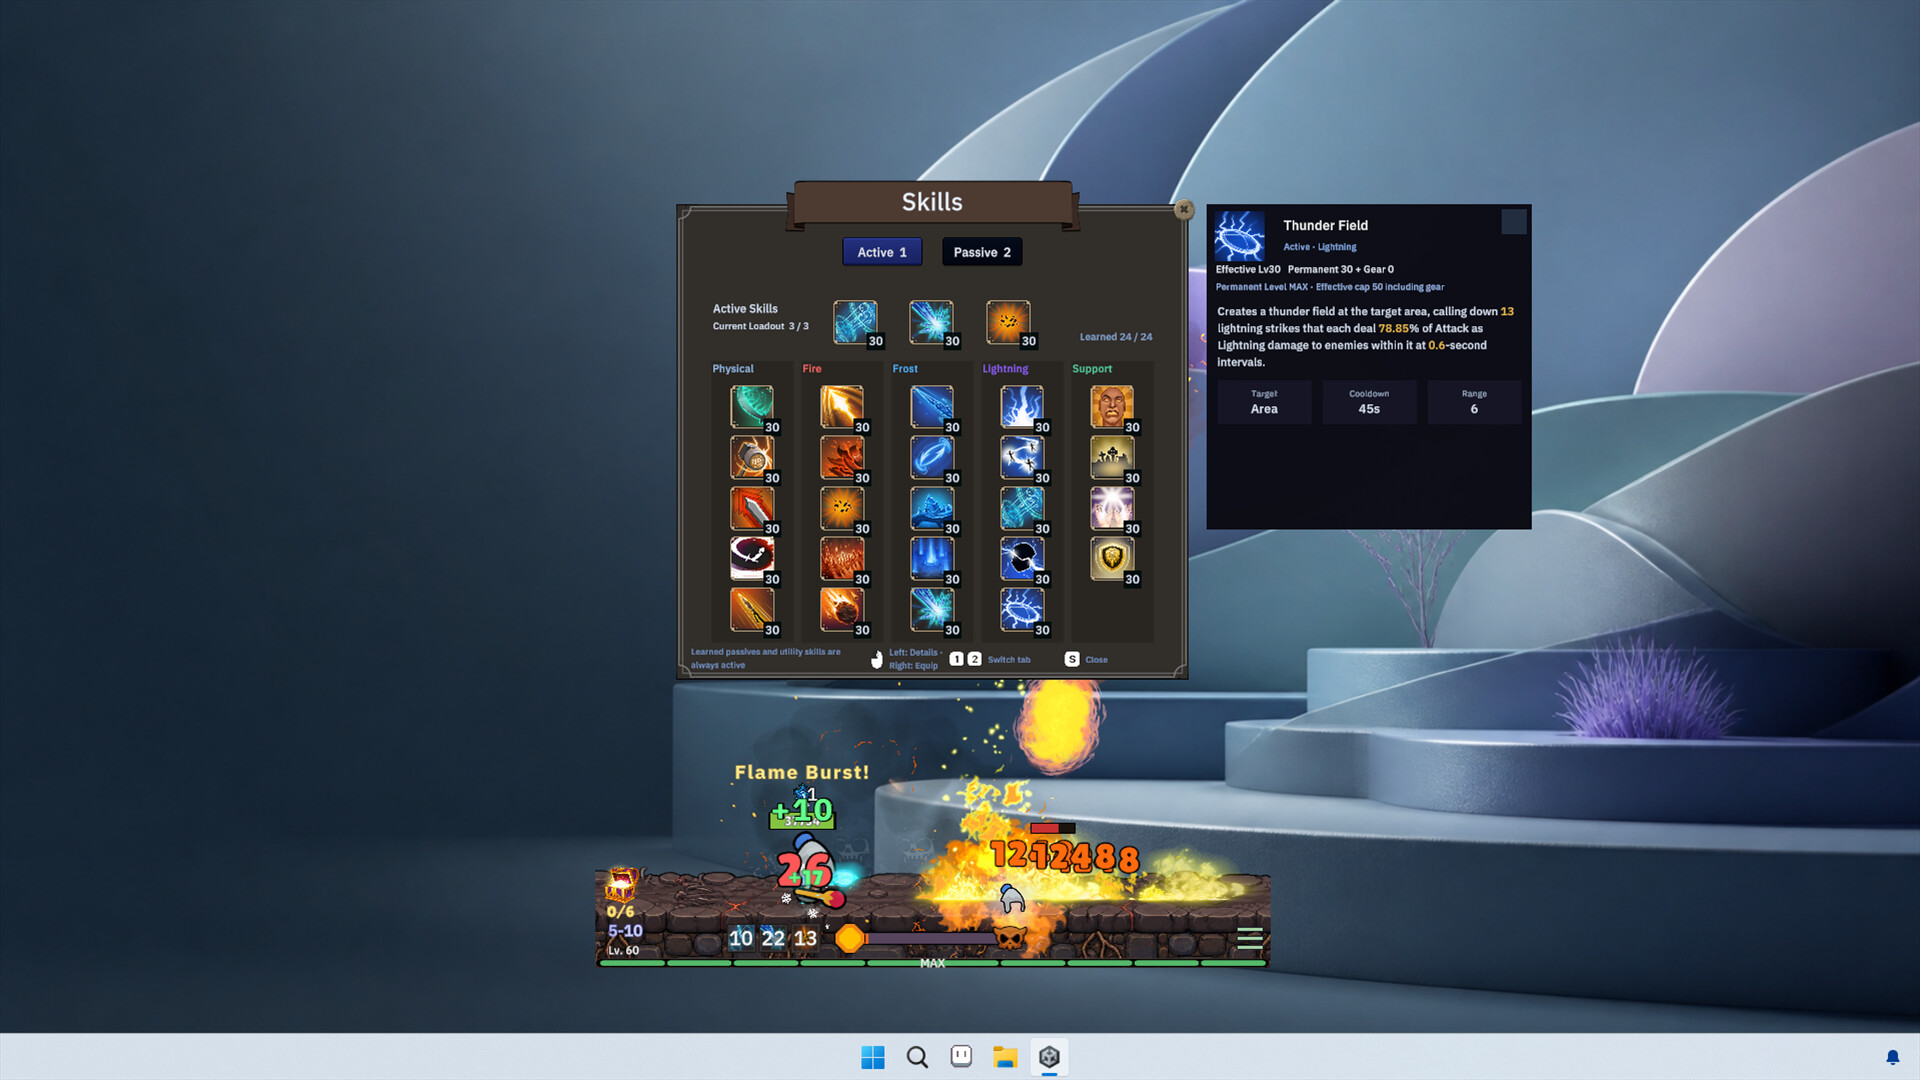Click first loadout slot with lightning cannon skill
The width and height of the screenshot is (1920, 1080).
855,322
